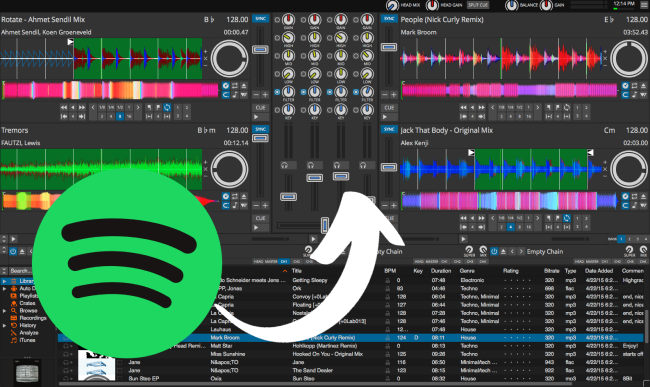Screen dimensions: 650x387
Task: Click pitch slider handle on Rotate deck
Action: (260, 50)
